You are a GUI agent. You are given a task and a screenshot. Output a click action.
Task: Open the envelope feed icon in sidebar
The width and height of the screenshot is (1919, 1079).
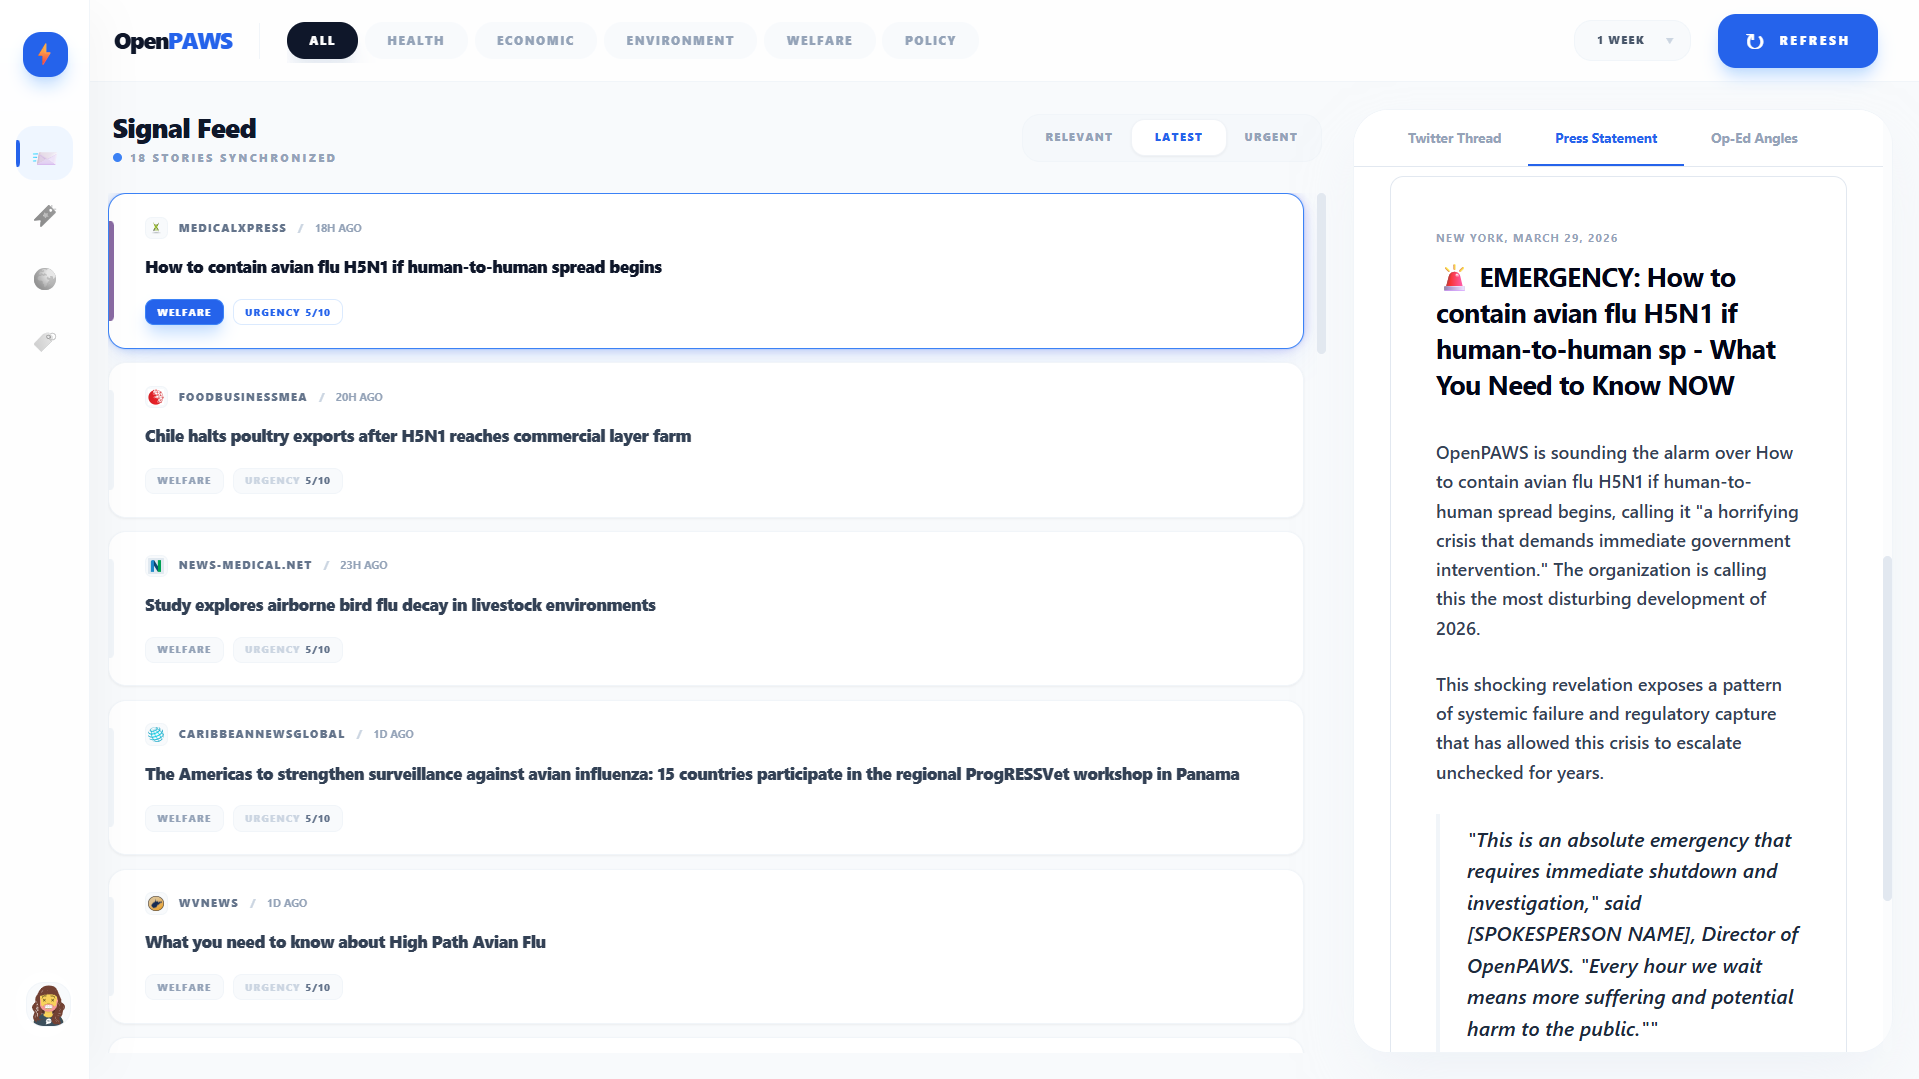click(45, 157)
